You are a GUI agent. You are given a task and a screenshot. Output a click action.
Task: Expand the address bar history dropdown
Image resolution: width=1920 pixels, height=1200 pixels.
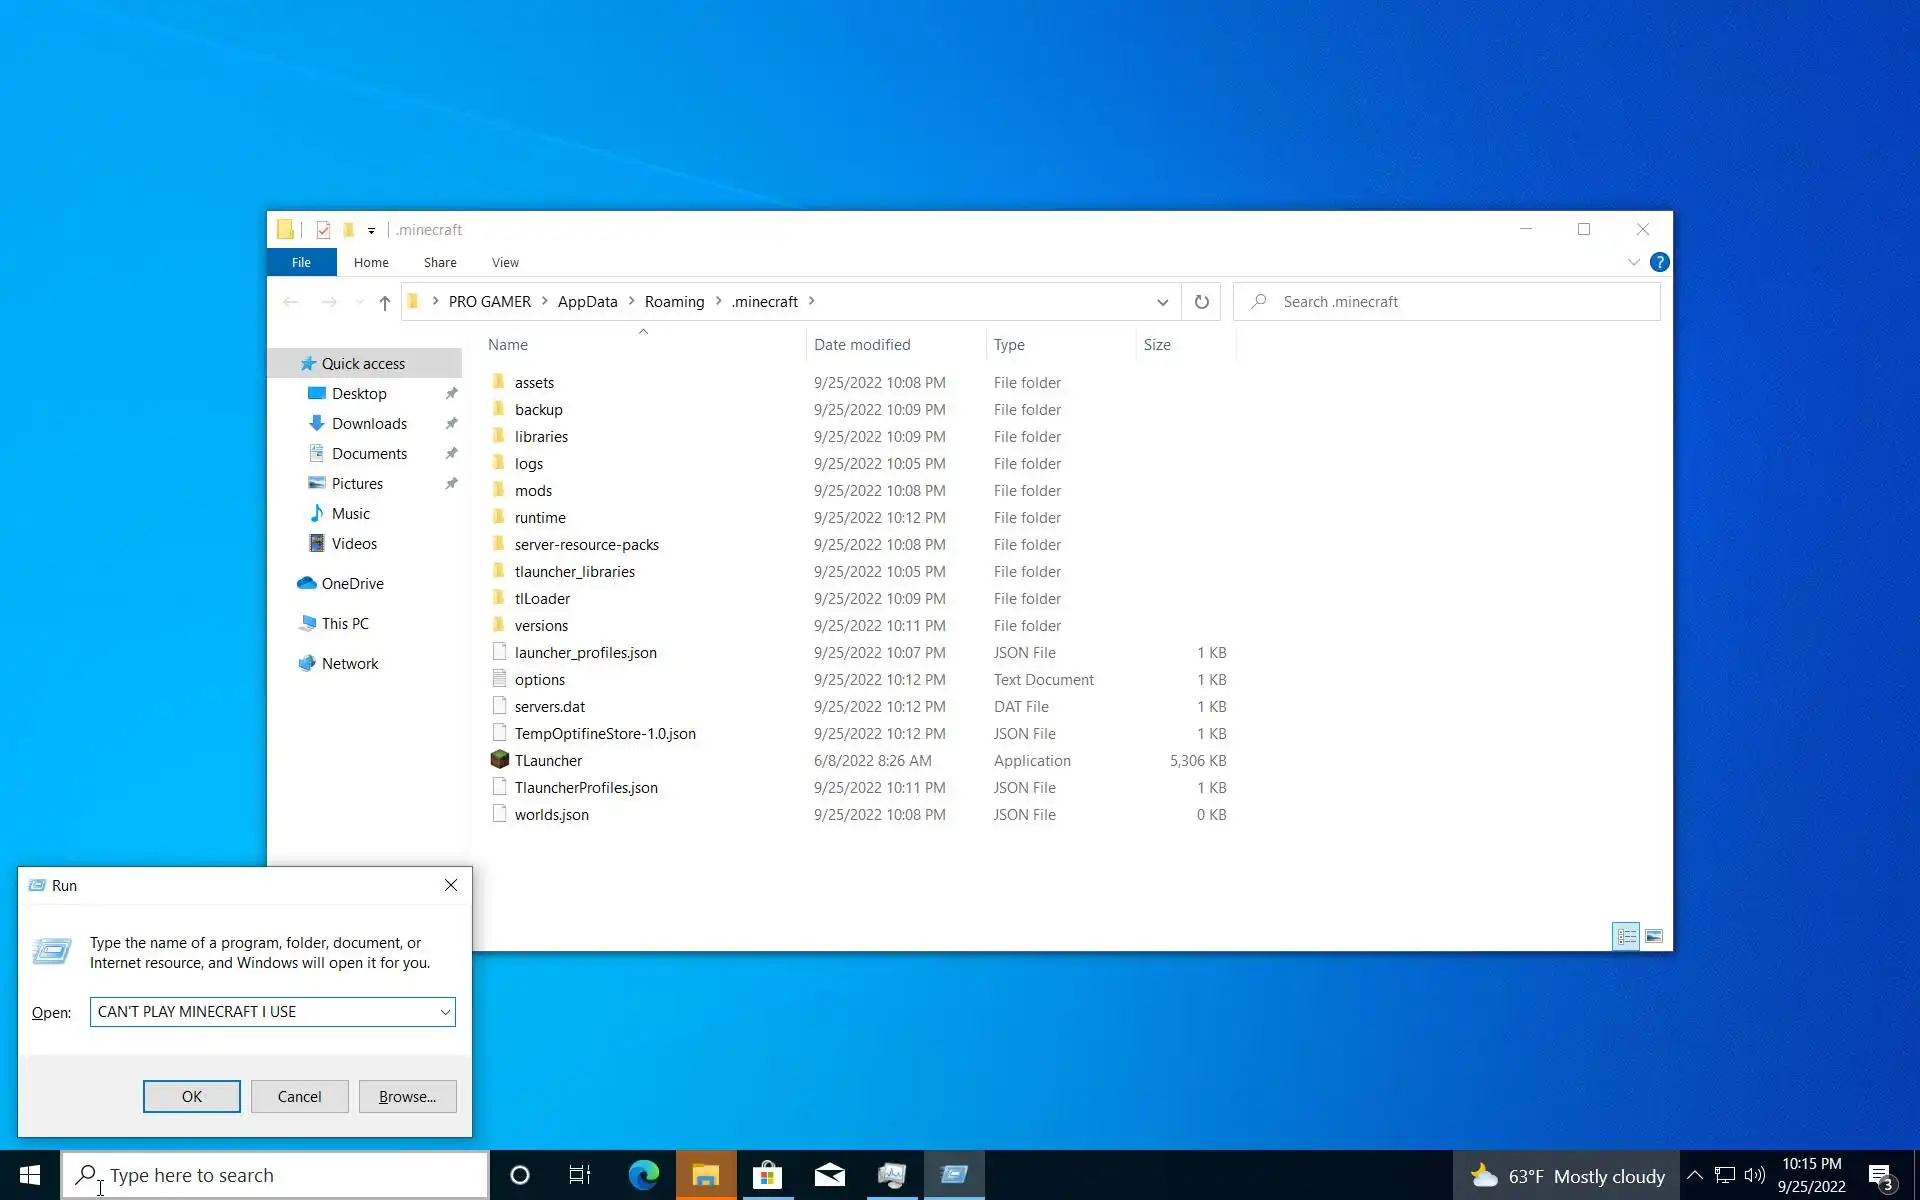[x=1162, y=302]
